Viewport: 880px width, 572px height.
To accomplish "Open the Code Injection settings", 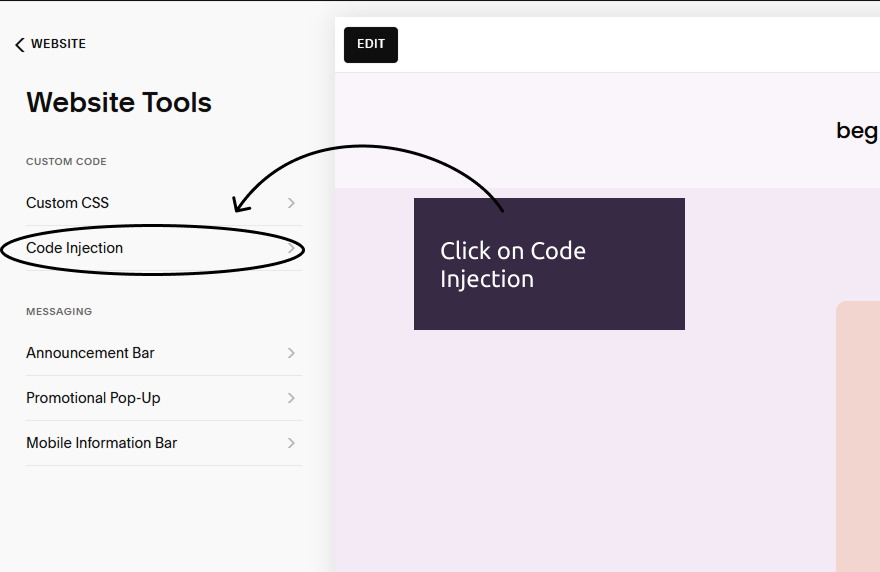I will click(x=164, y=248).
